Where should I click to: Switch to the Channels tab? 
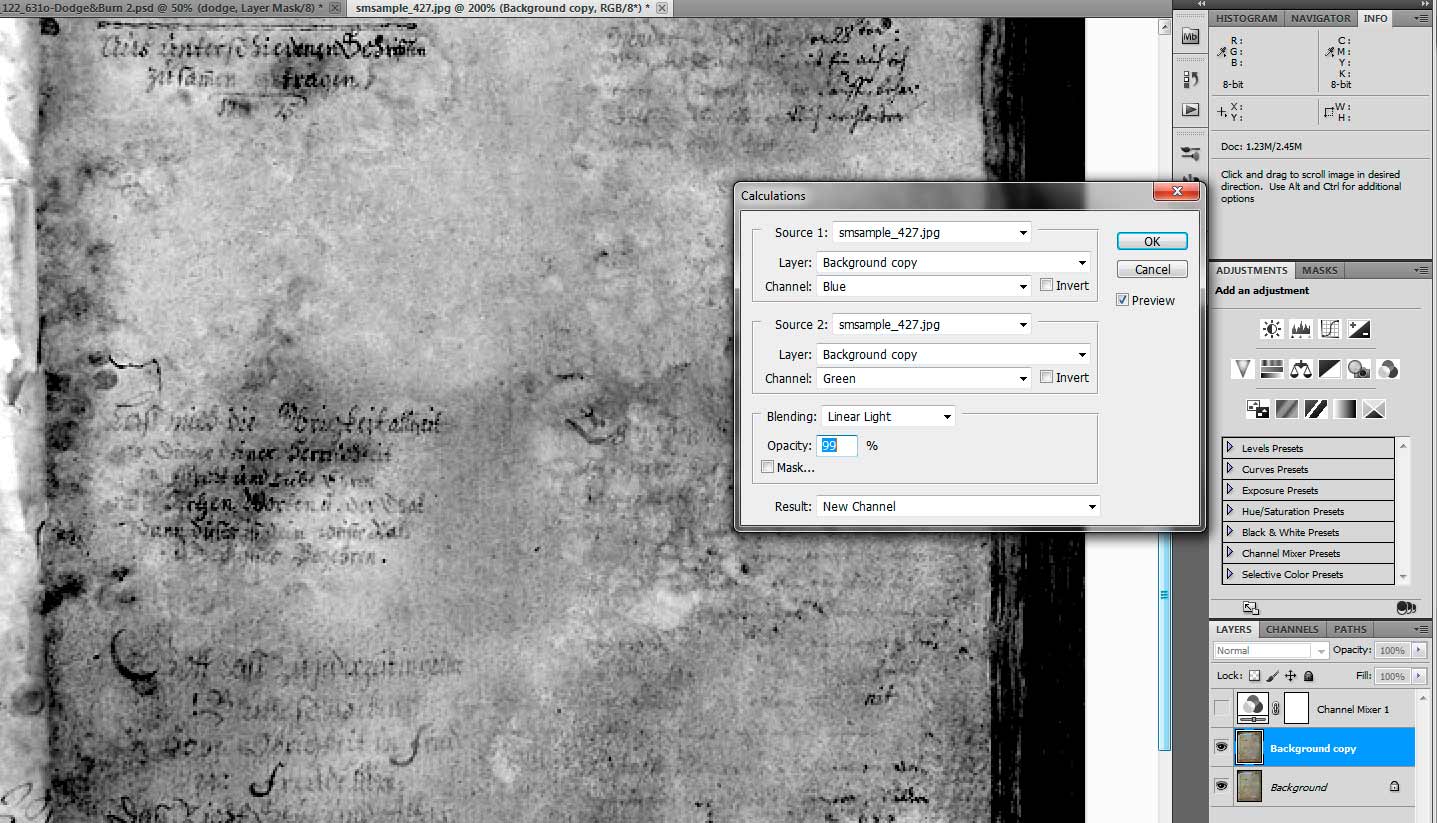(x=1292, y=629)
